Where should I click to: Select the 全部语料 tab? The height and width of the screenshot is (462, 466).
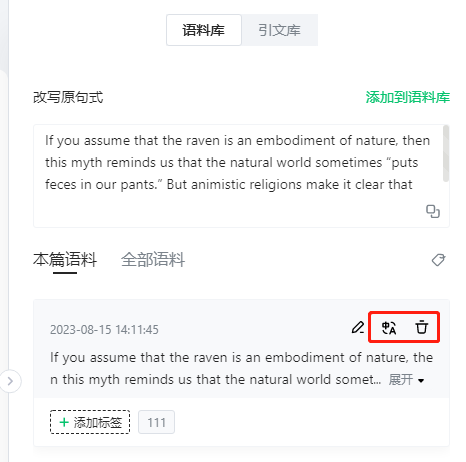point(153,260)
